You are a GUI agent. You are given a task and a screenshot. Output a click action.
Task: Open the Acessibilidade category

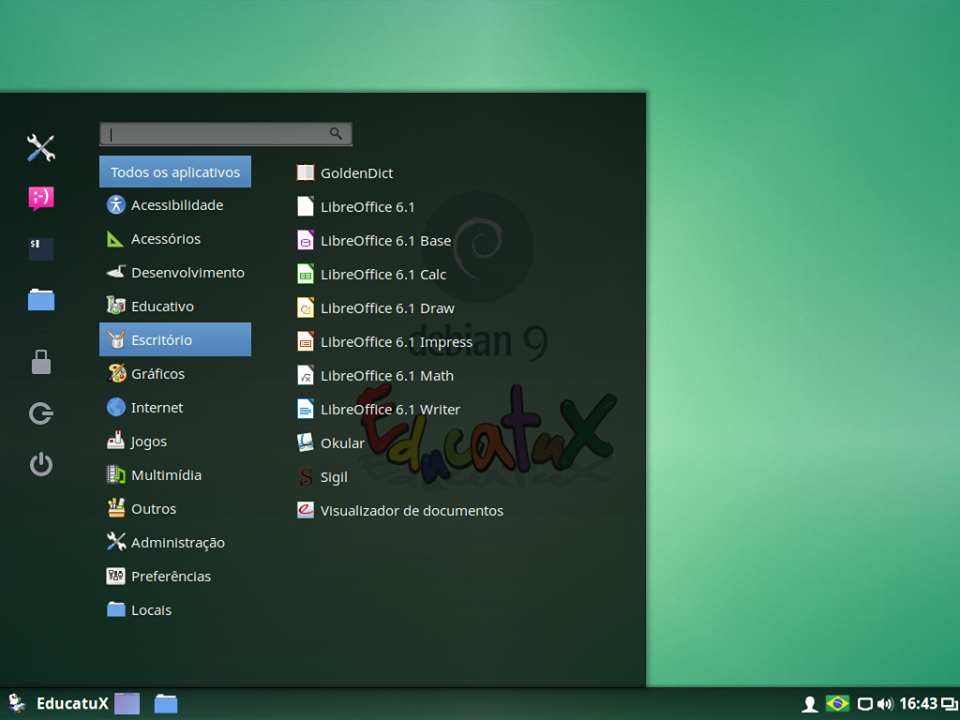pyautogui.click(x=175, y=205)
